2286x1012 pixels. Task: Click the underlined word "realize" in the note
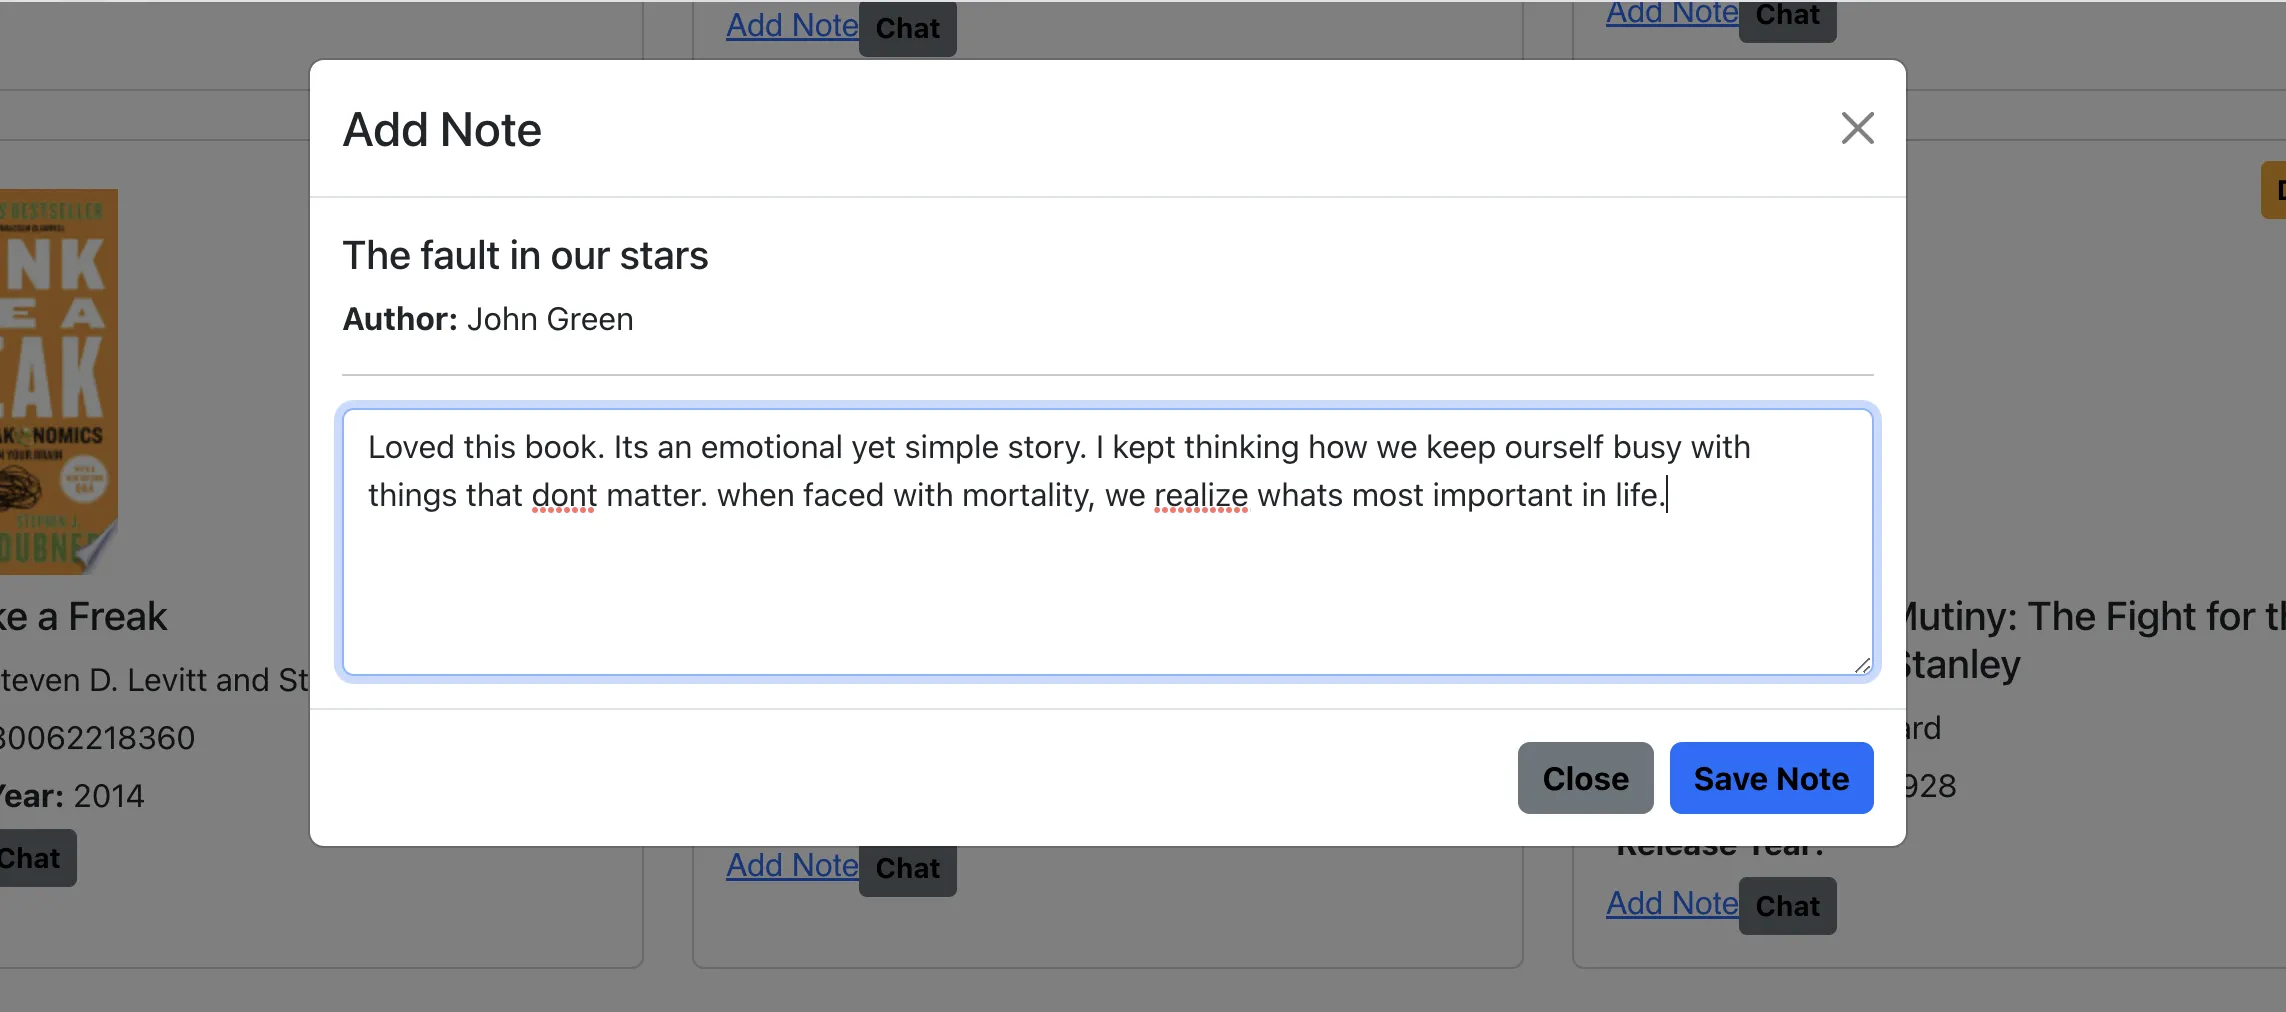pos(1200,496)
